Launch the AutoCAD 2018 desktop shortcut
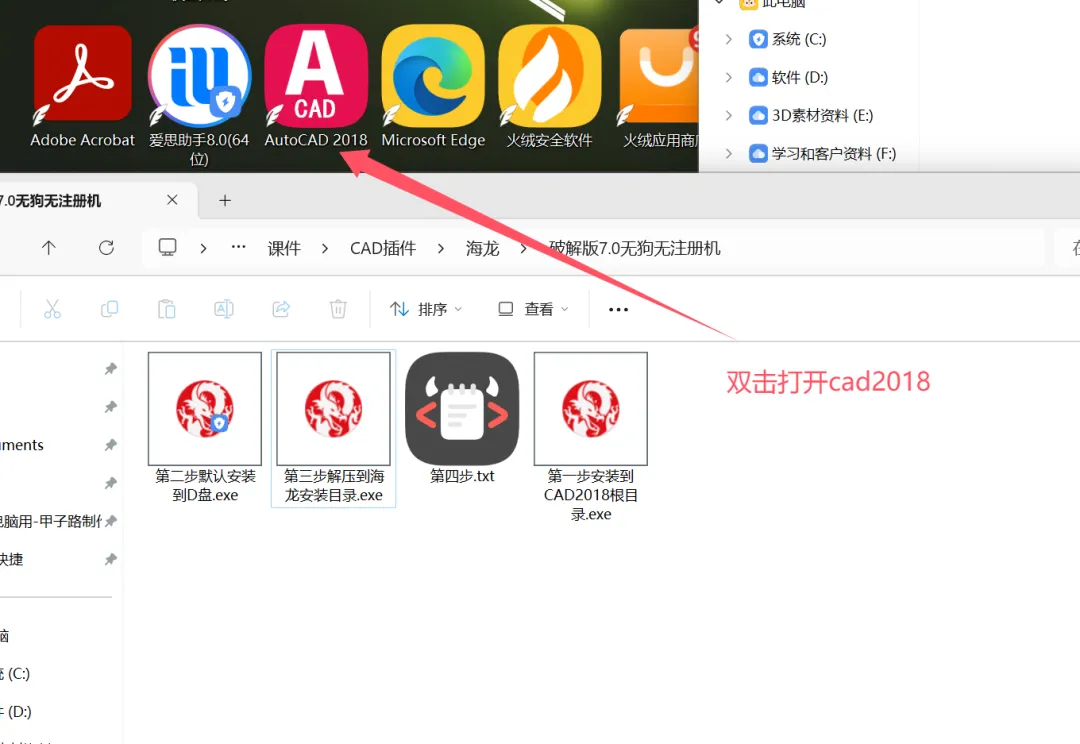Viewport: 1080px width, 744px height. coord(316,86)
